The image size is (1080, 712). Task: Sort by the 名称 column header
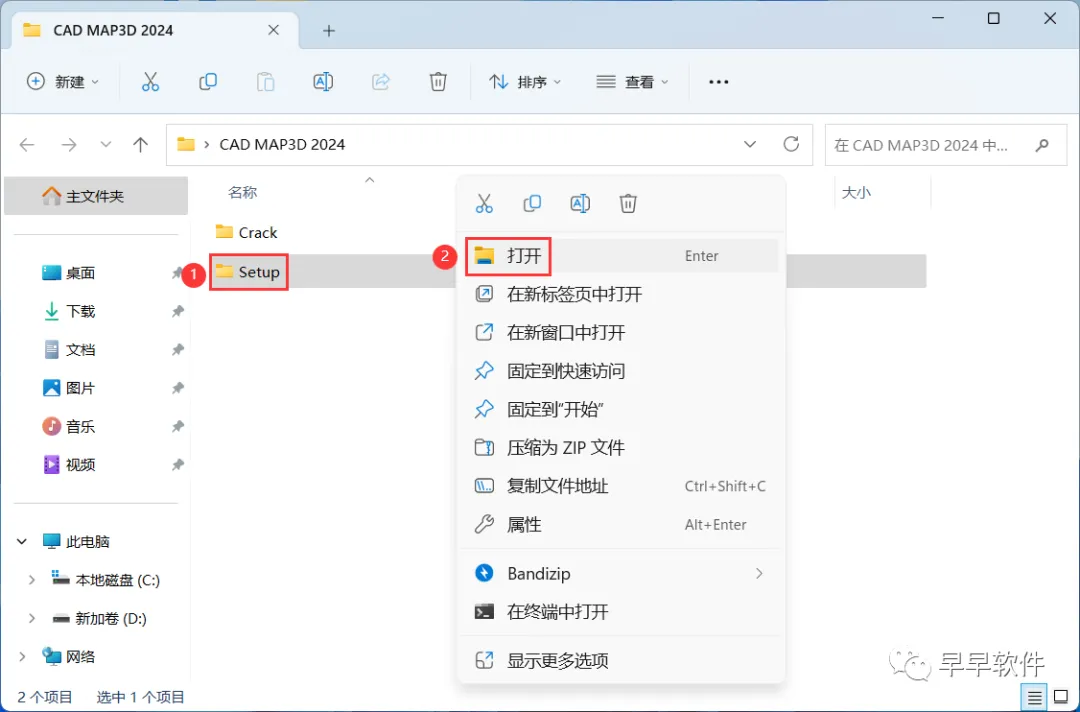pos(242,193)
